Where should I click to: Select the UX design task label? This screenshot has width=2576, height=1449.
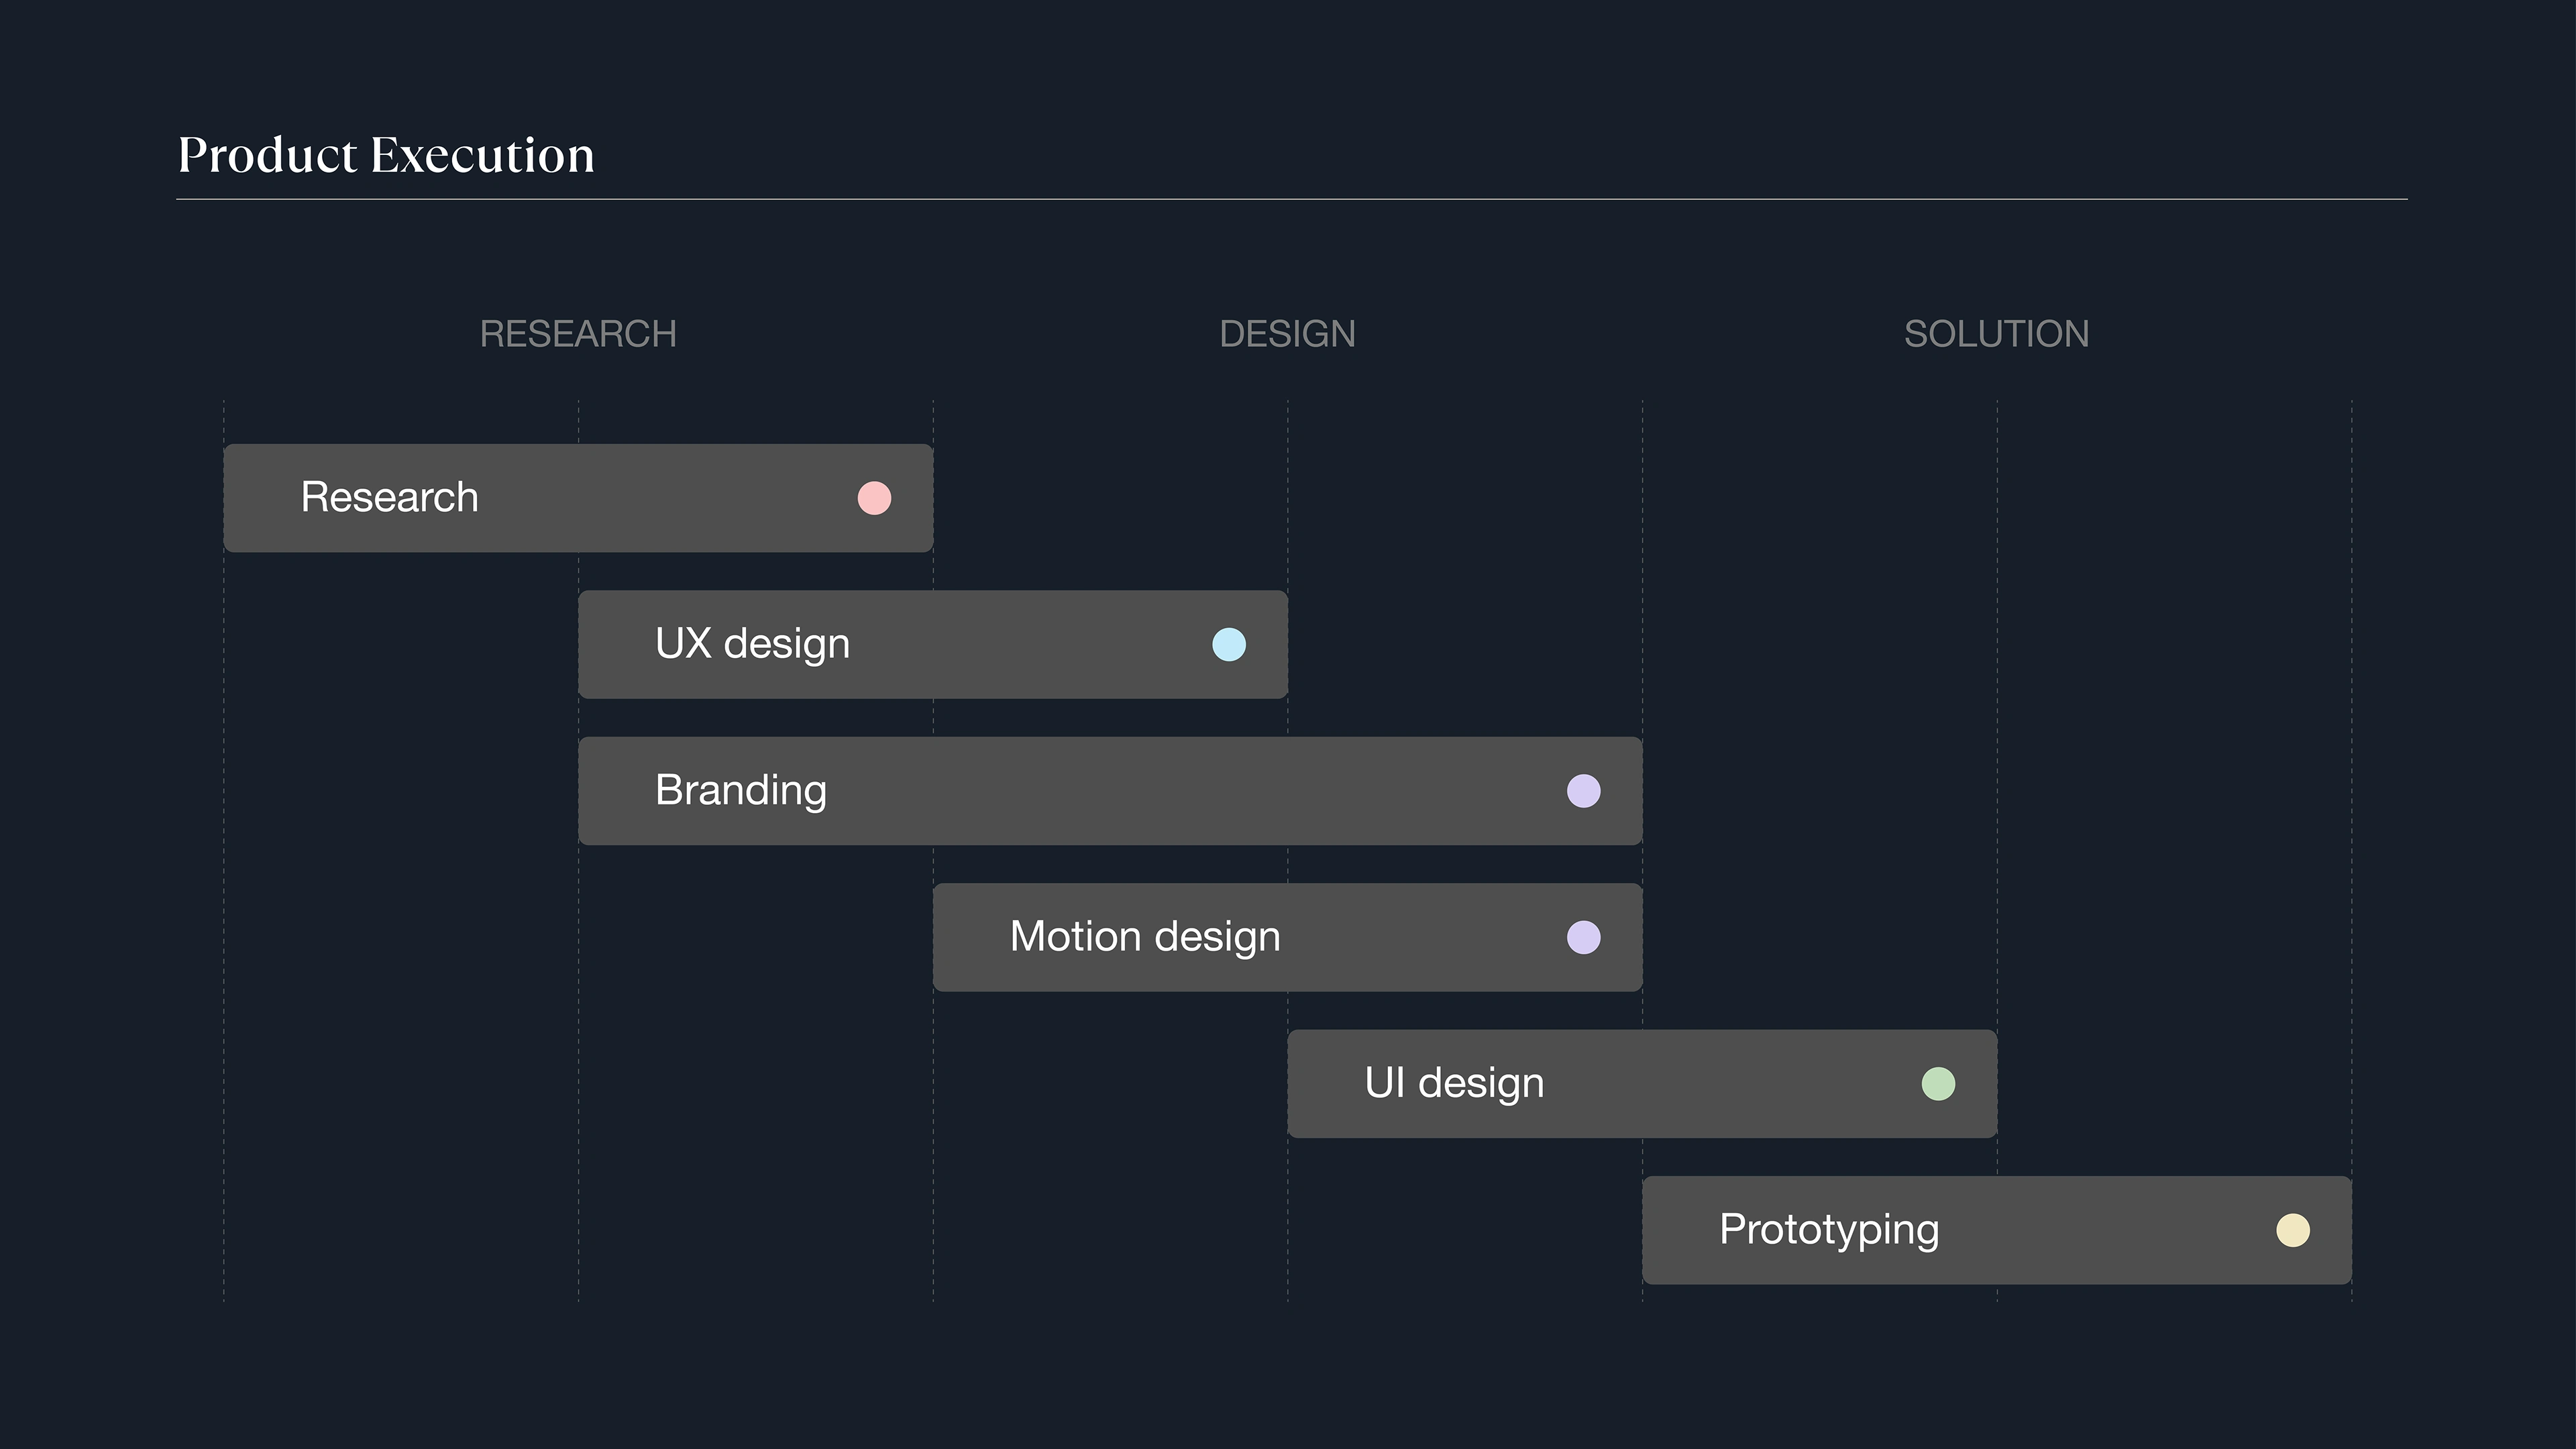(x=752, y=644)
